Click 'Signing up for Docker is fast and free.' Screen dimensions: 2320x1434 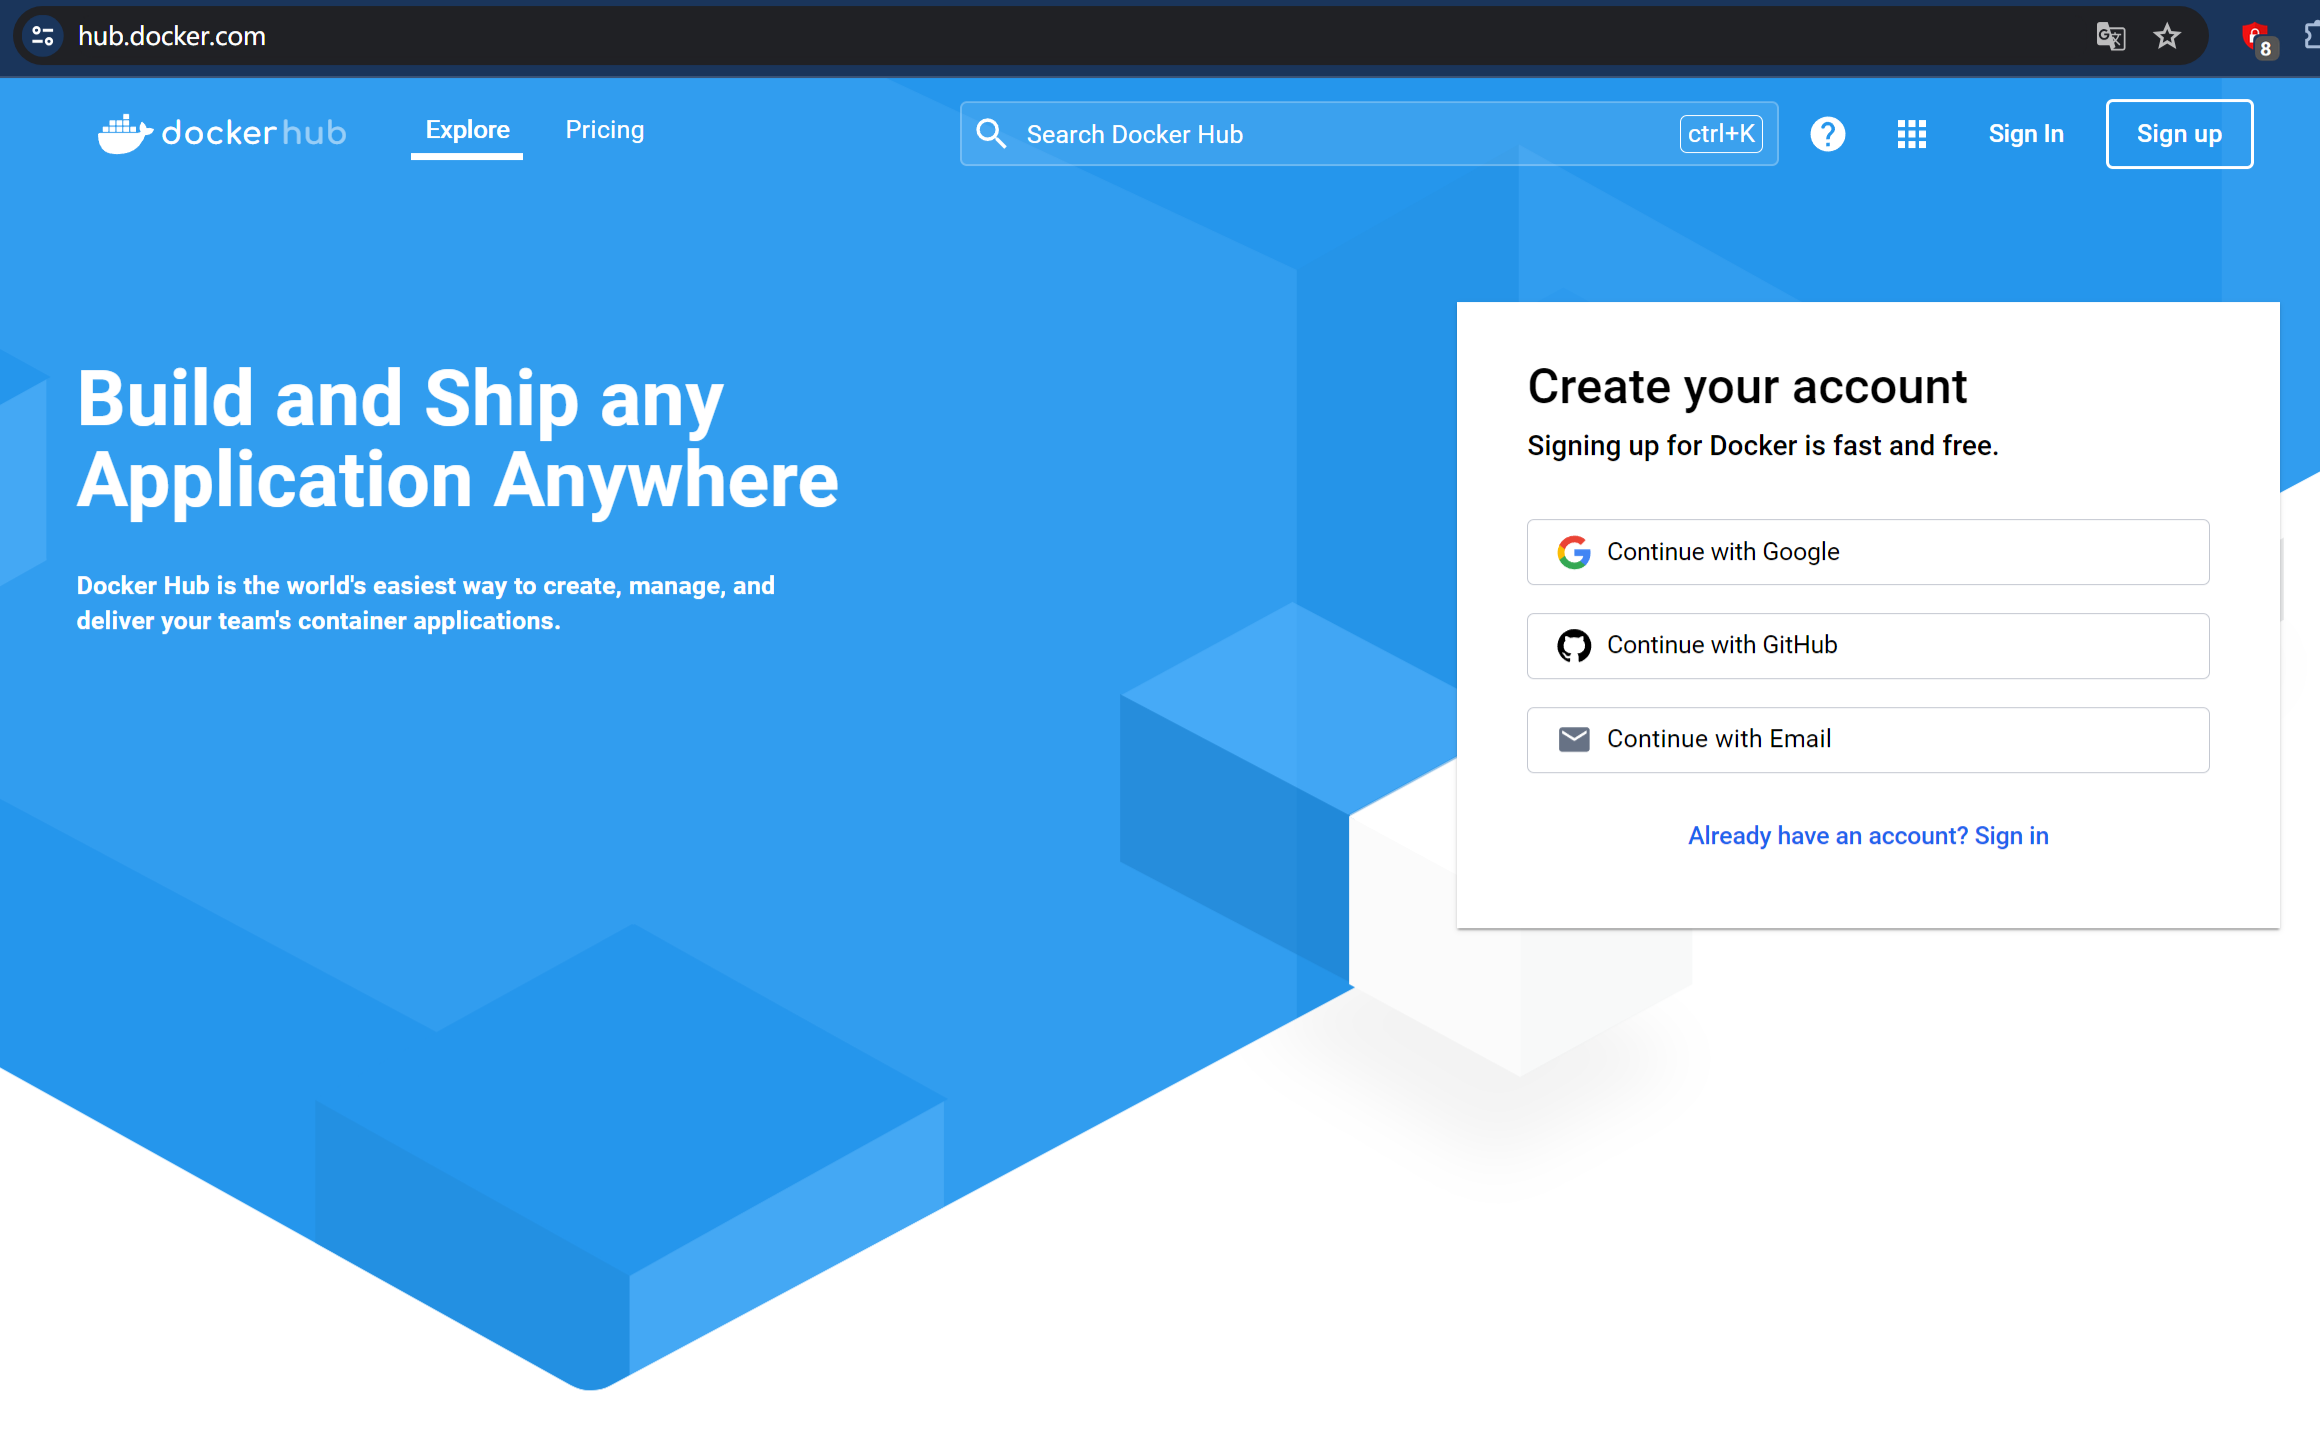[1762, 446]
